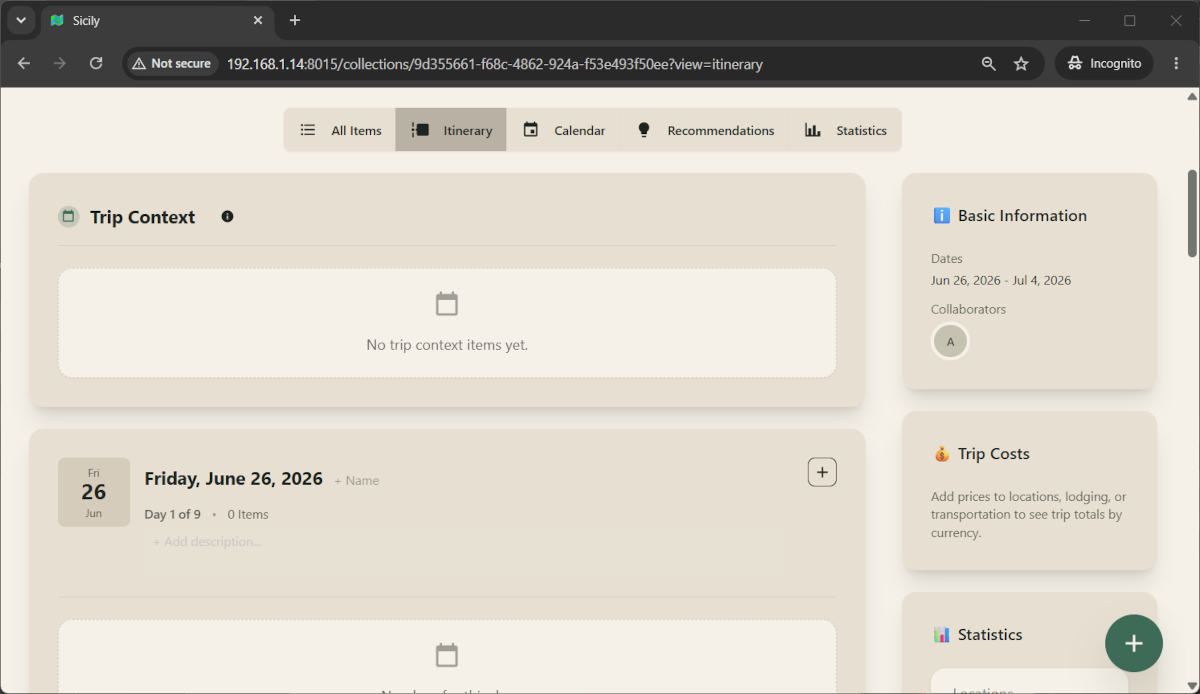The height and width of the screenshot is (694, 1200).
Task: Open the Recommendations tab
Action: pyautogui.click(x=705, y=130)
